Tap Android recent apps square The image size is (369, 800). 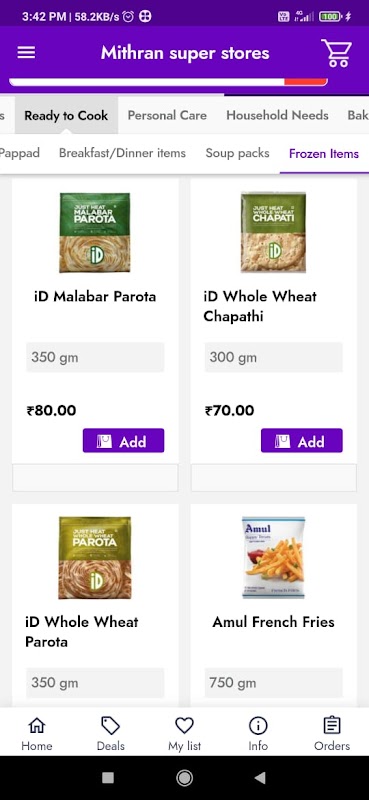tap(108, 778)
